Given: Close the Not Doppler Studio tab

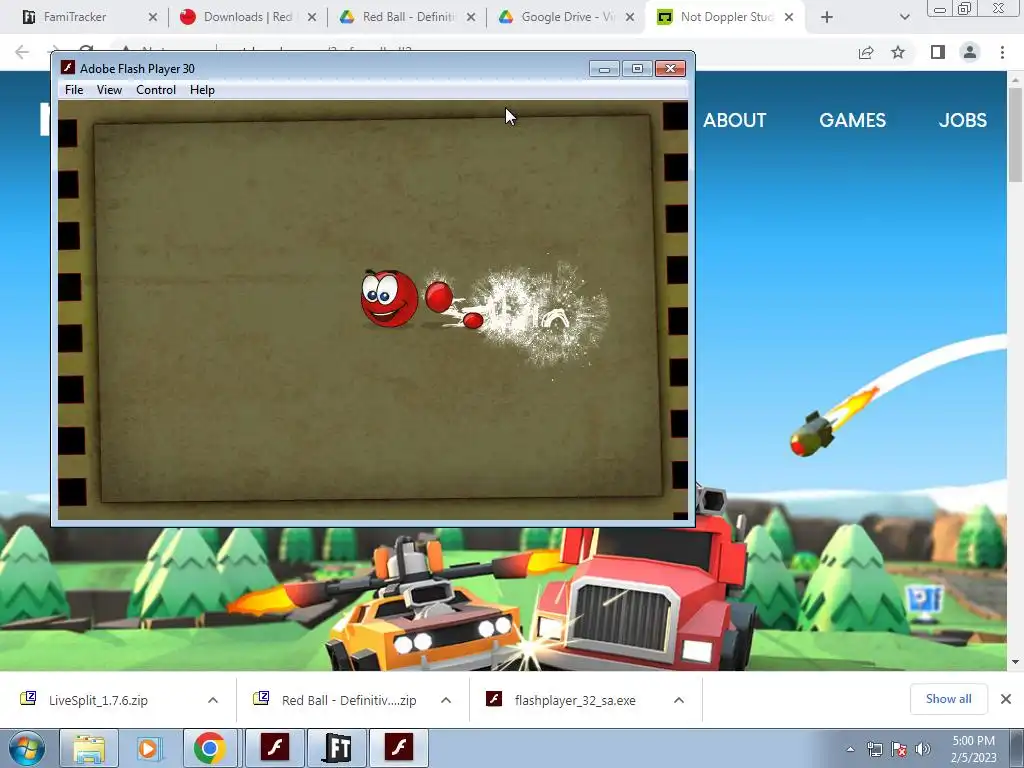Looking at the screenshot, I should (x=789, y=17).
